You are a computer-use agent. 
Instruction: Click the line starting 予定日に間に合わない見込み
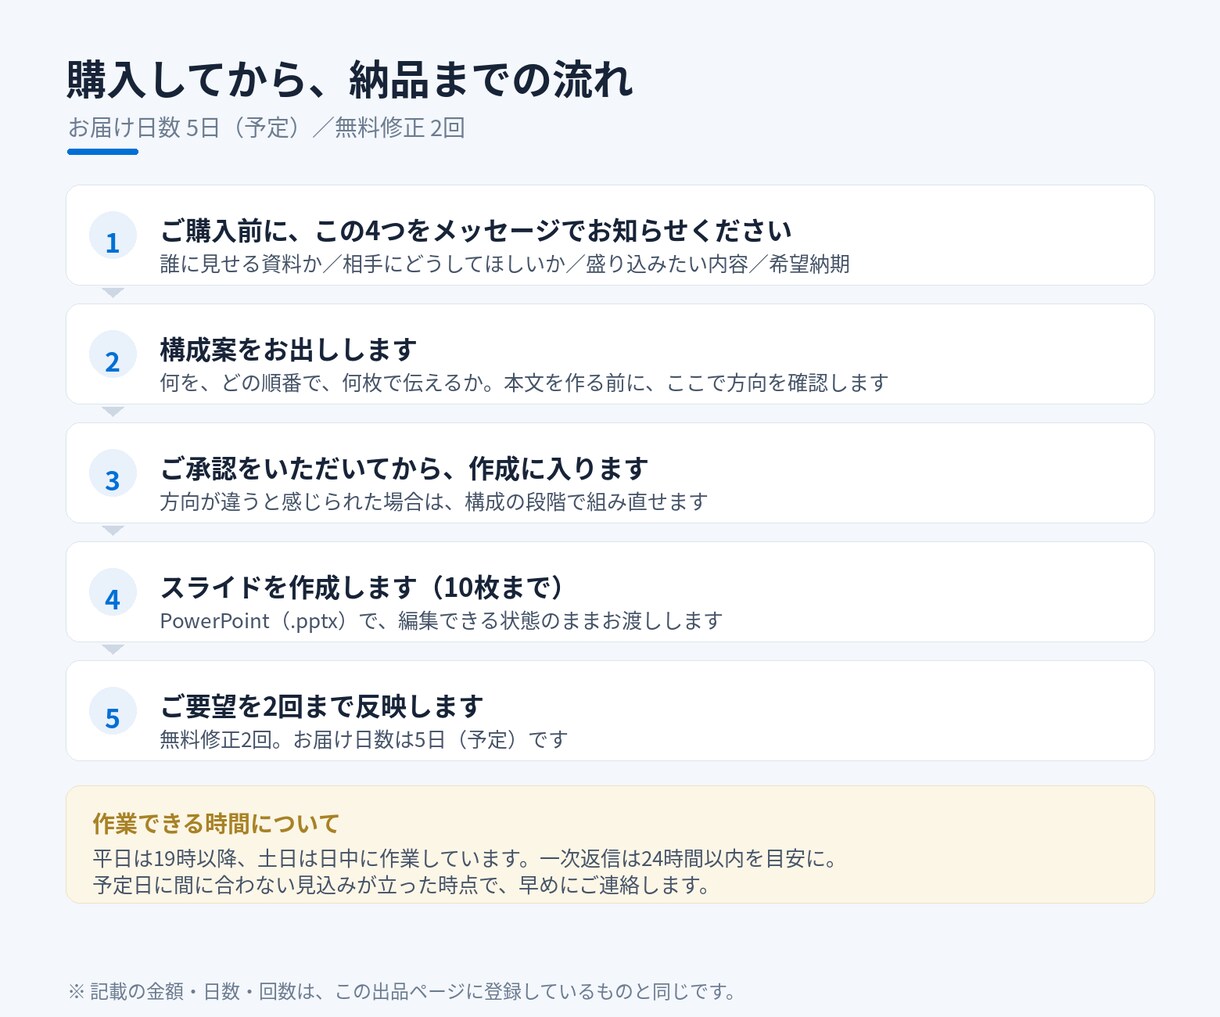(x=402, y=885)
